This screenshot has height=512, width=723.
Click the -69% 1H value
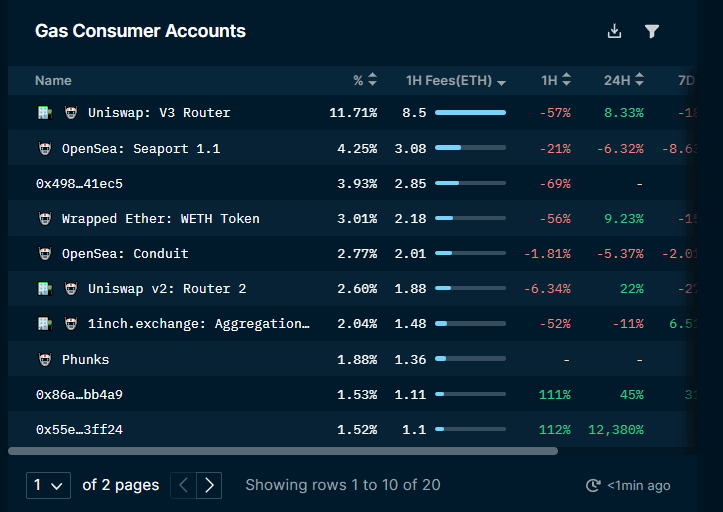[x=555, y=184]
